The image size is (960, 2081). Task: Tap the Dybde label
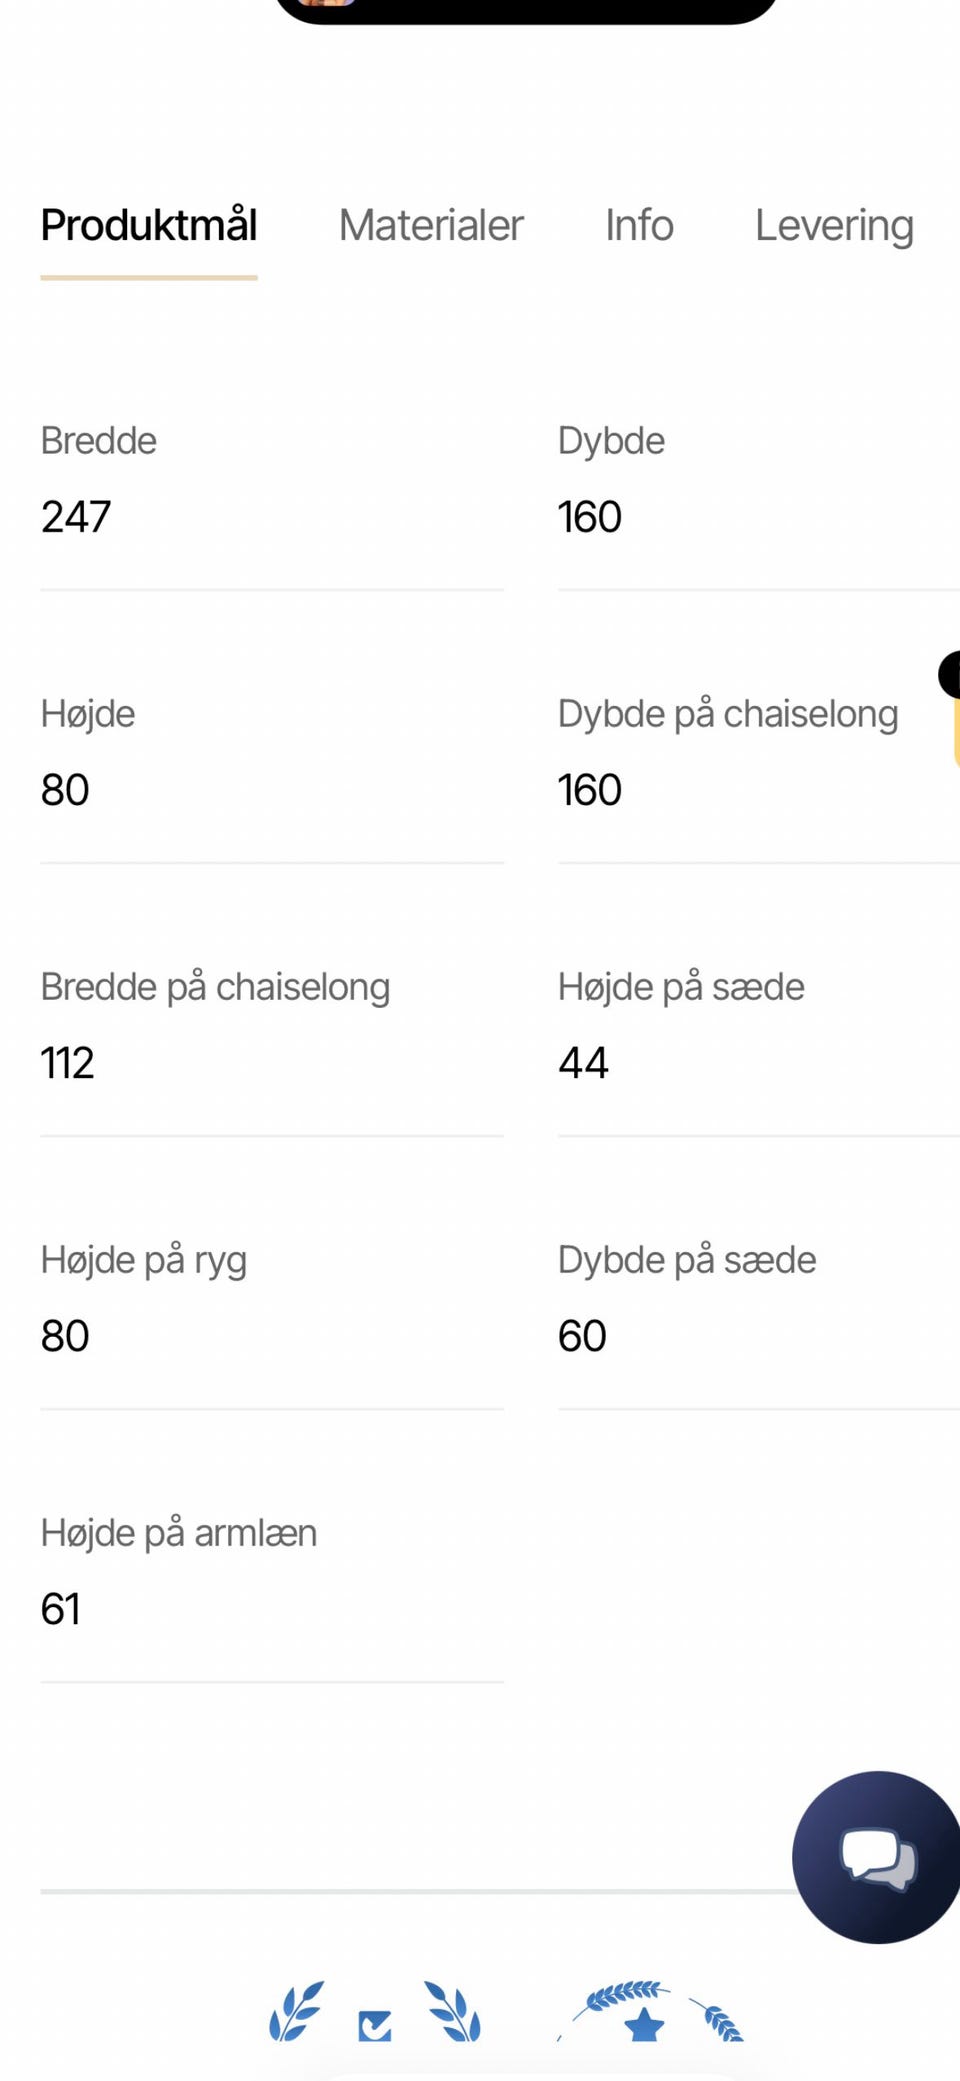tap(611, 441)
